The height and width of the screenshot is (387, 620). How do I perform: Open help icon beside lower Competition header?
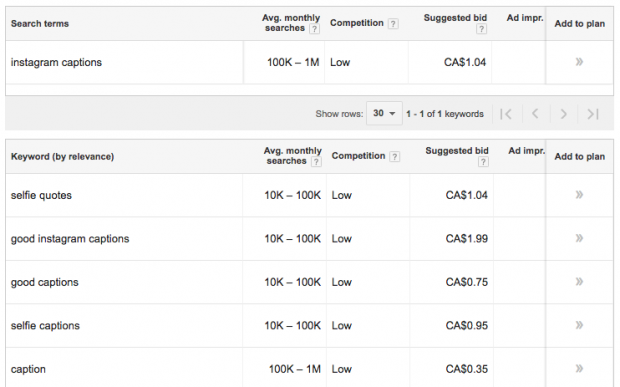[394, 157]
